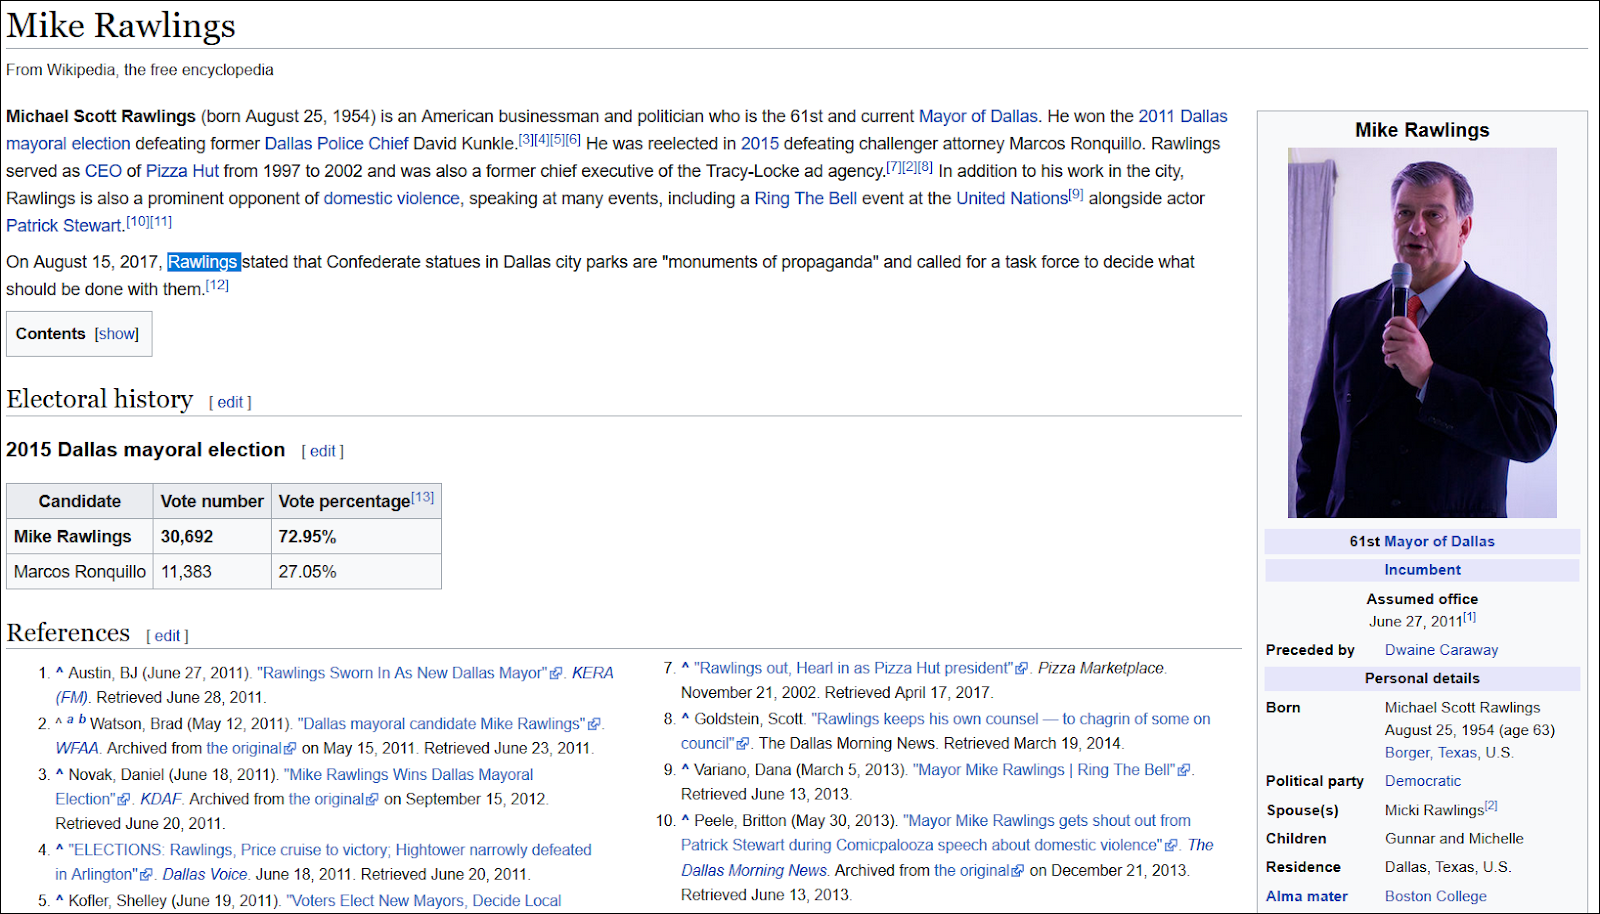Open "Mayor Mike Rawlings gets shout out" reference

point(1047,821)
